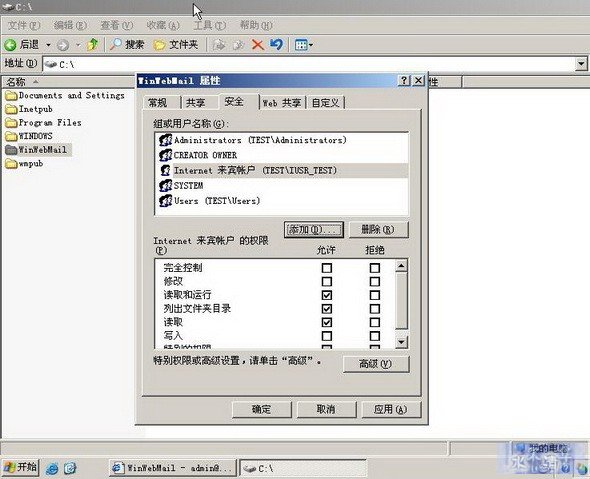Screen dimensions: 590x479
Task: Open the 查看(V) menu
Action: point(117,26)
